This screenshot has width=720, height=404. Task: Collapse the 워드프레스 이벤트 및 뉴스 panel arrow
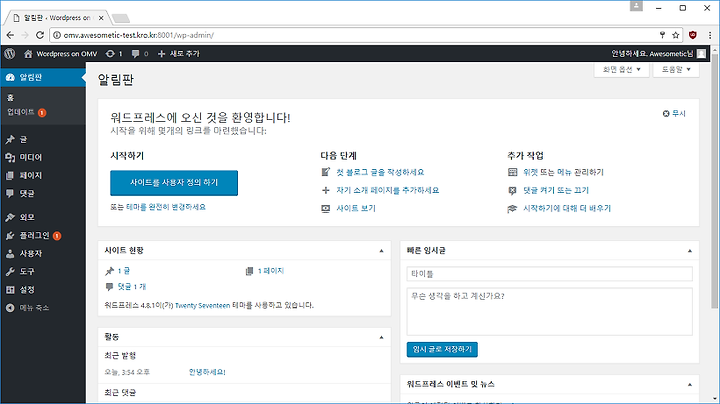[x=690, y=385]
